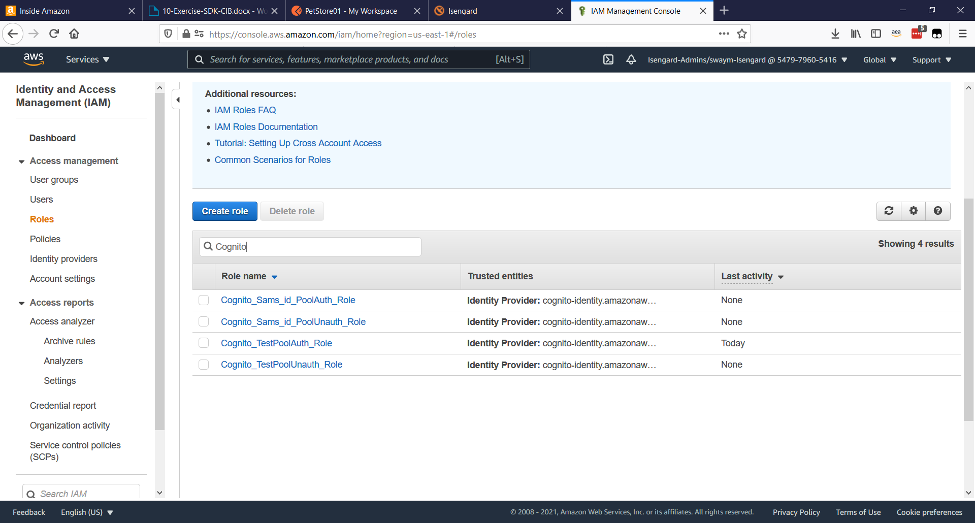The image size is (977, 525).
Task: Switch to Inside Amazon tab
Action: [70, 11]
